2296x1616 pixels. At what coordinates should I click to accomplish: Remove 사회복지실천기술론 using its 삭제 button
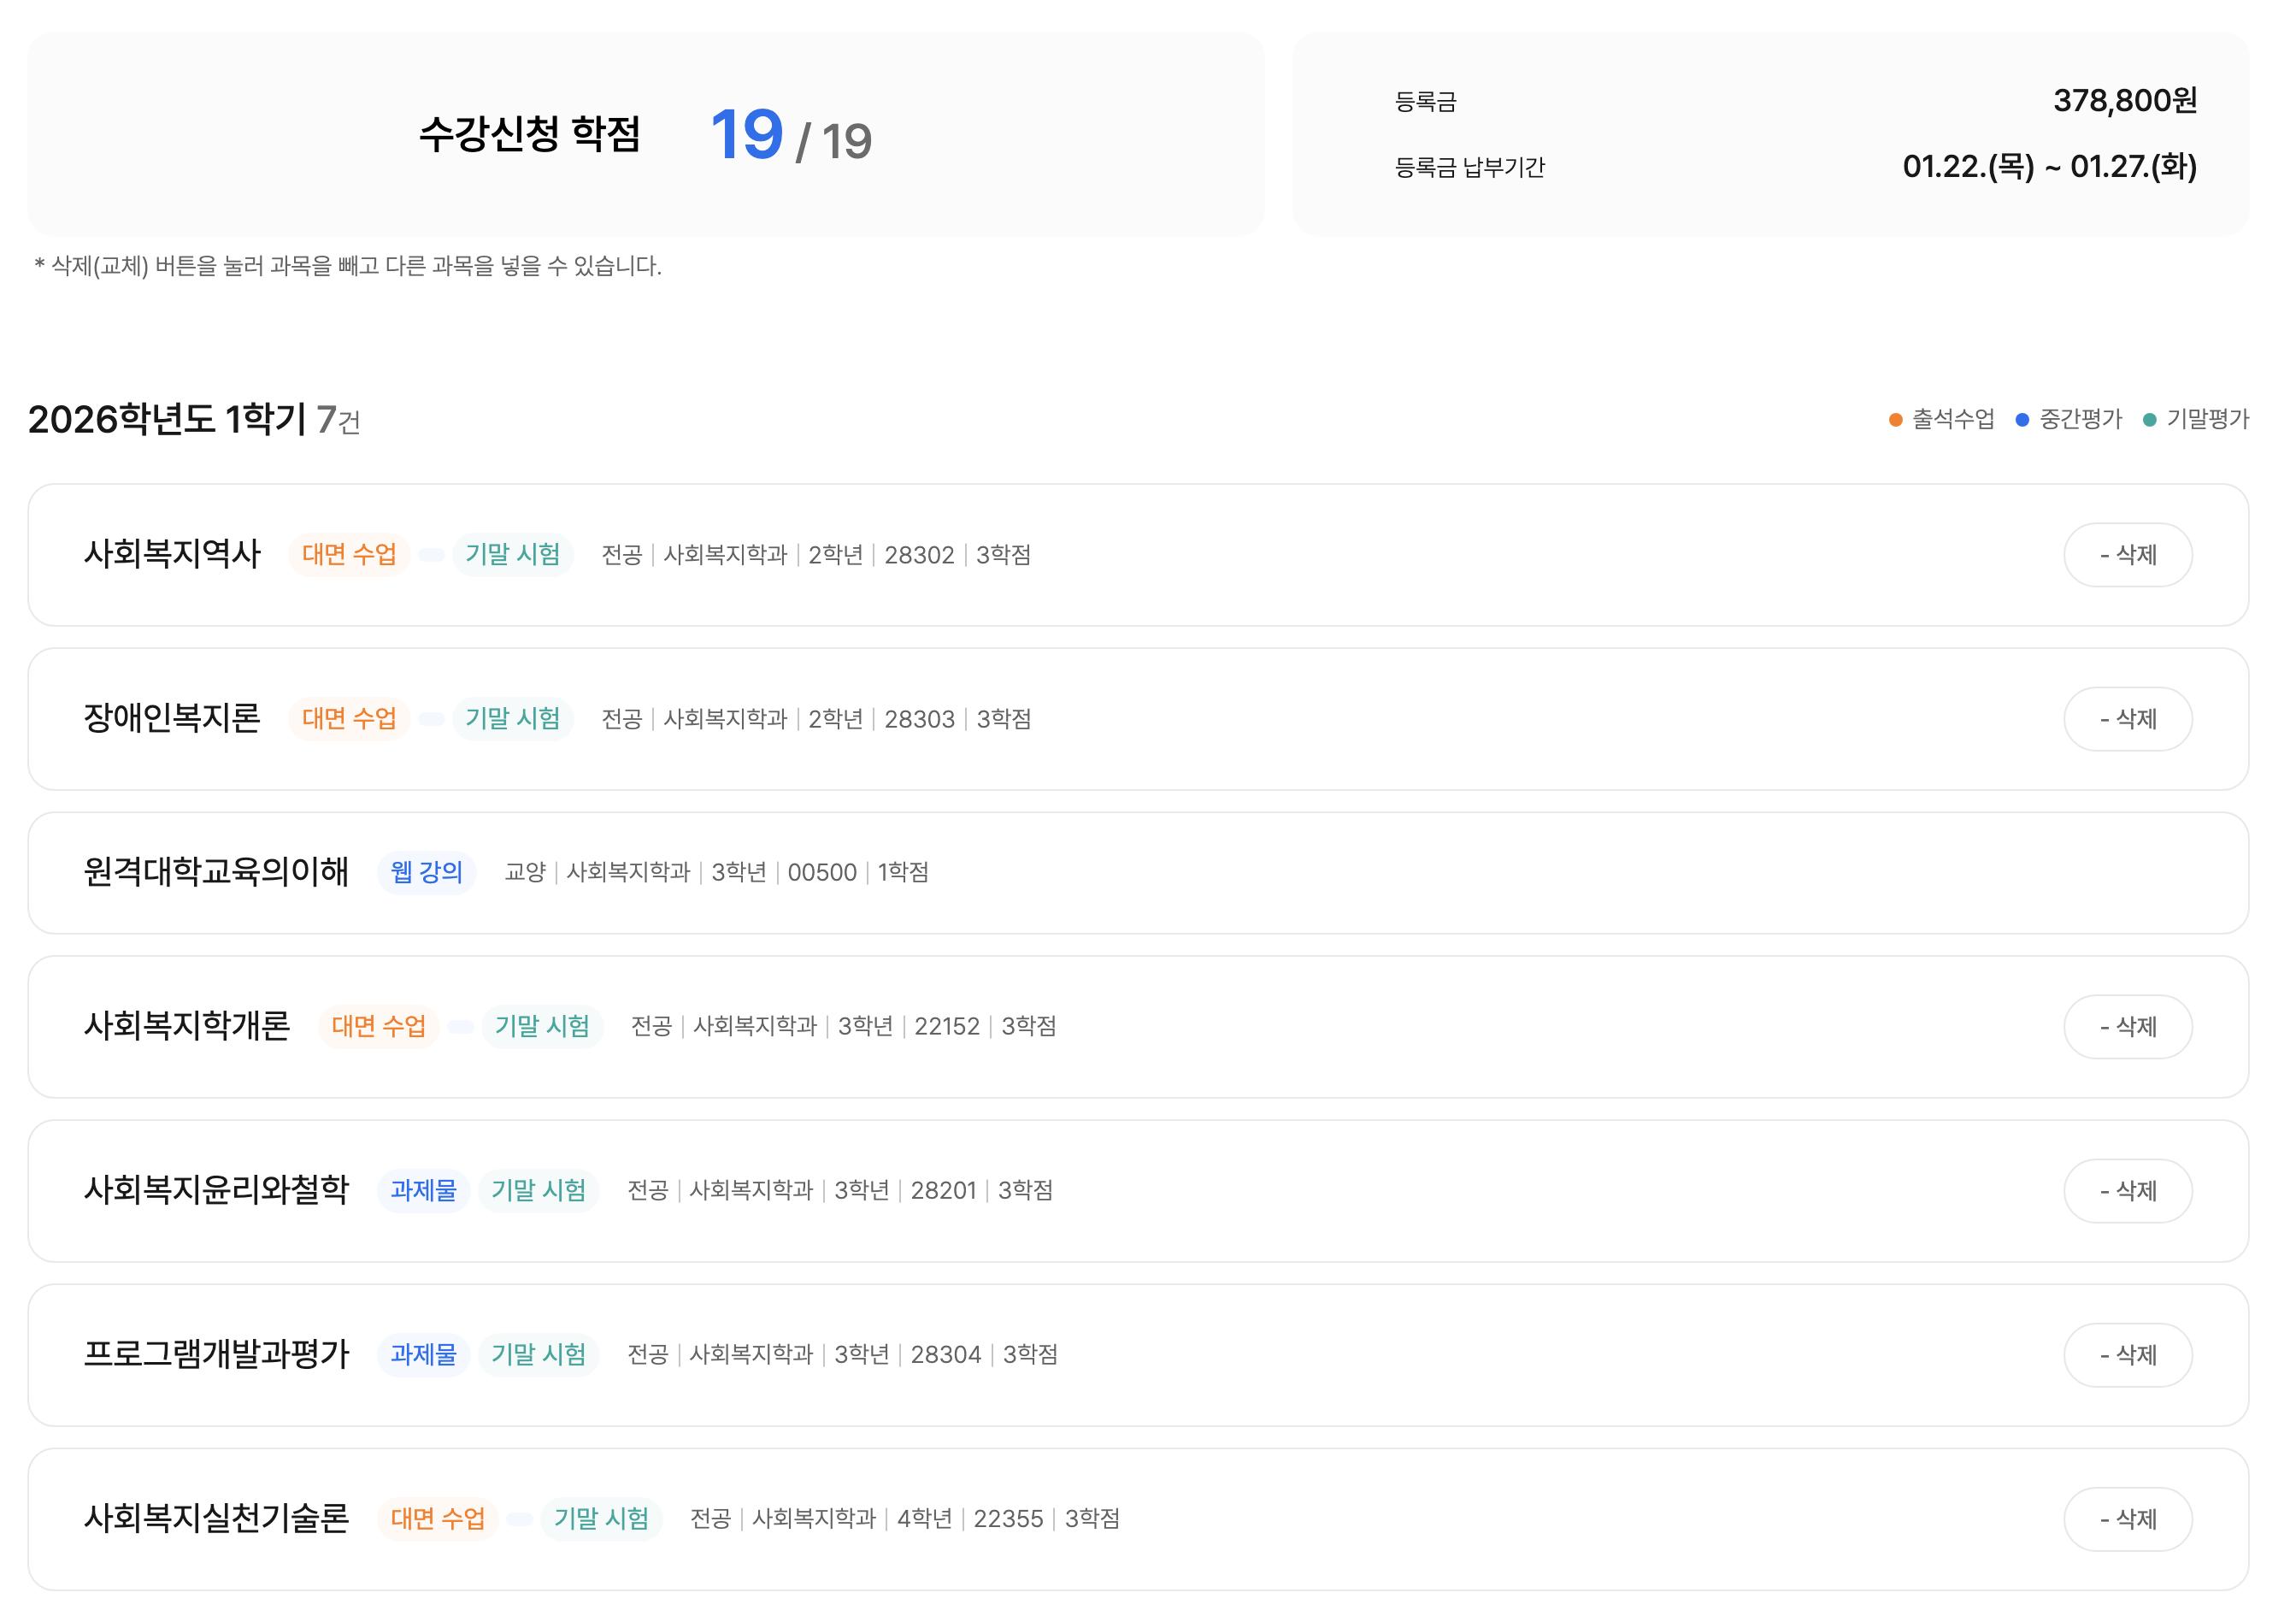(x=2127, y=1519)
